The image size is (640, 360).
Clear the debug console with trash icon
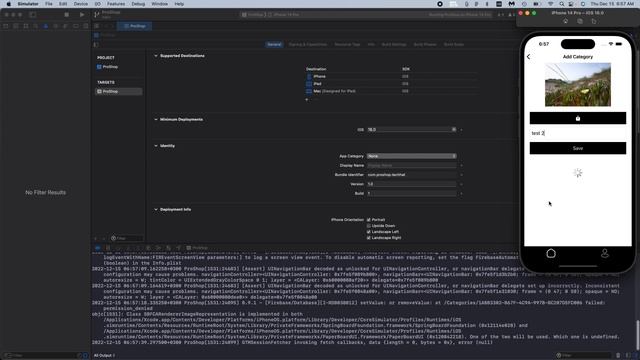(x=618, y=356)
